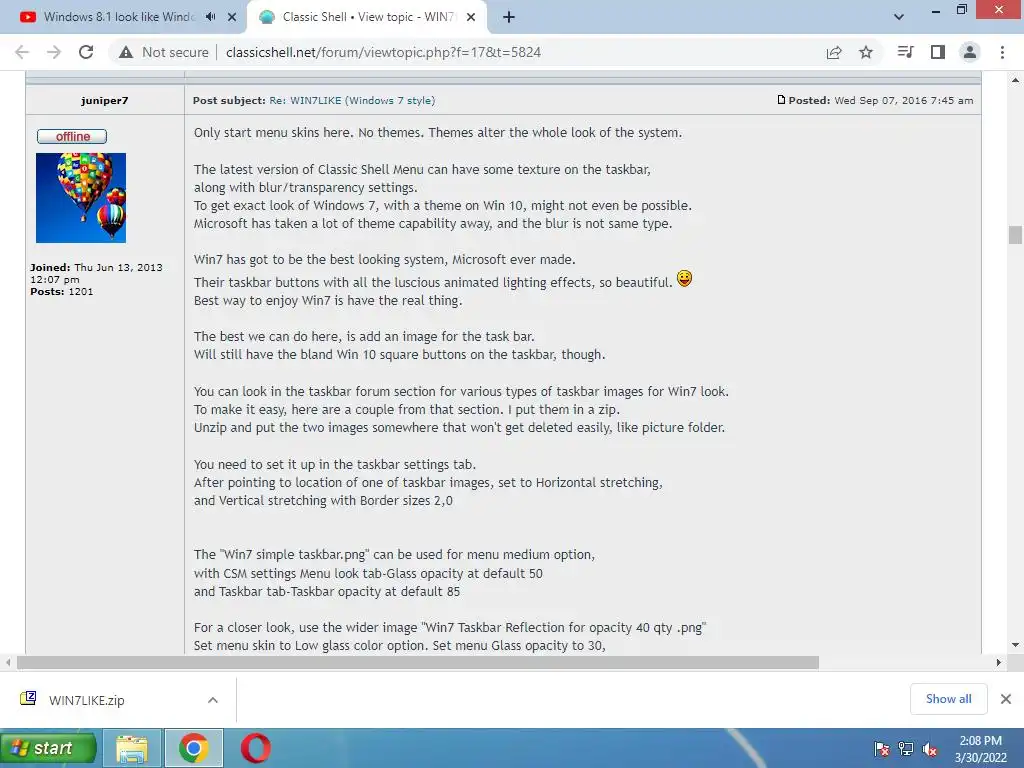Open the Chrome profile avatar
The image size is (1024, 768).
pos(970,52)
